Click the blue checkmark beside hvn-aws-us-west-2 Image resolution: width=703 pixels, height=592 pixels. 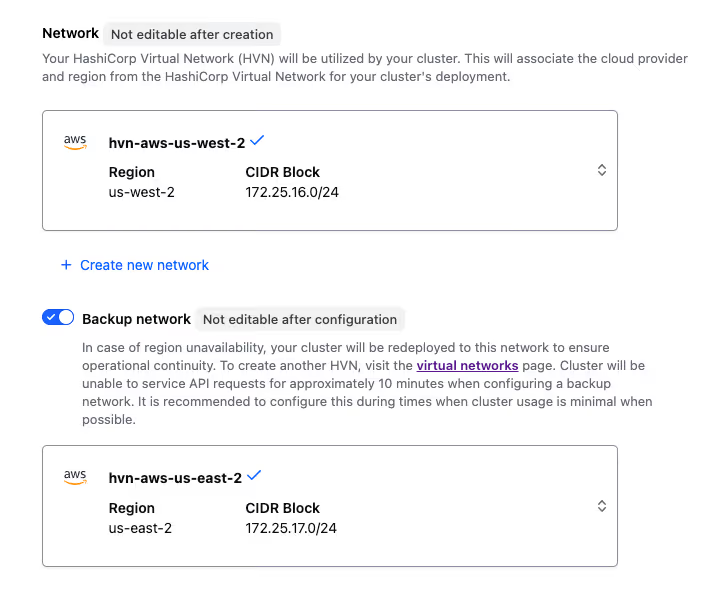click(x=256, y=141)
